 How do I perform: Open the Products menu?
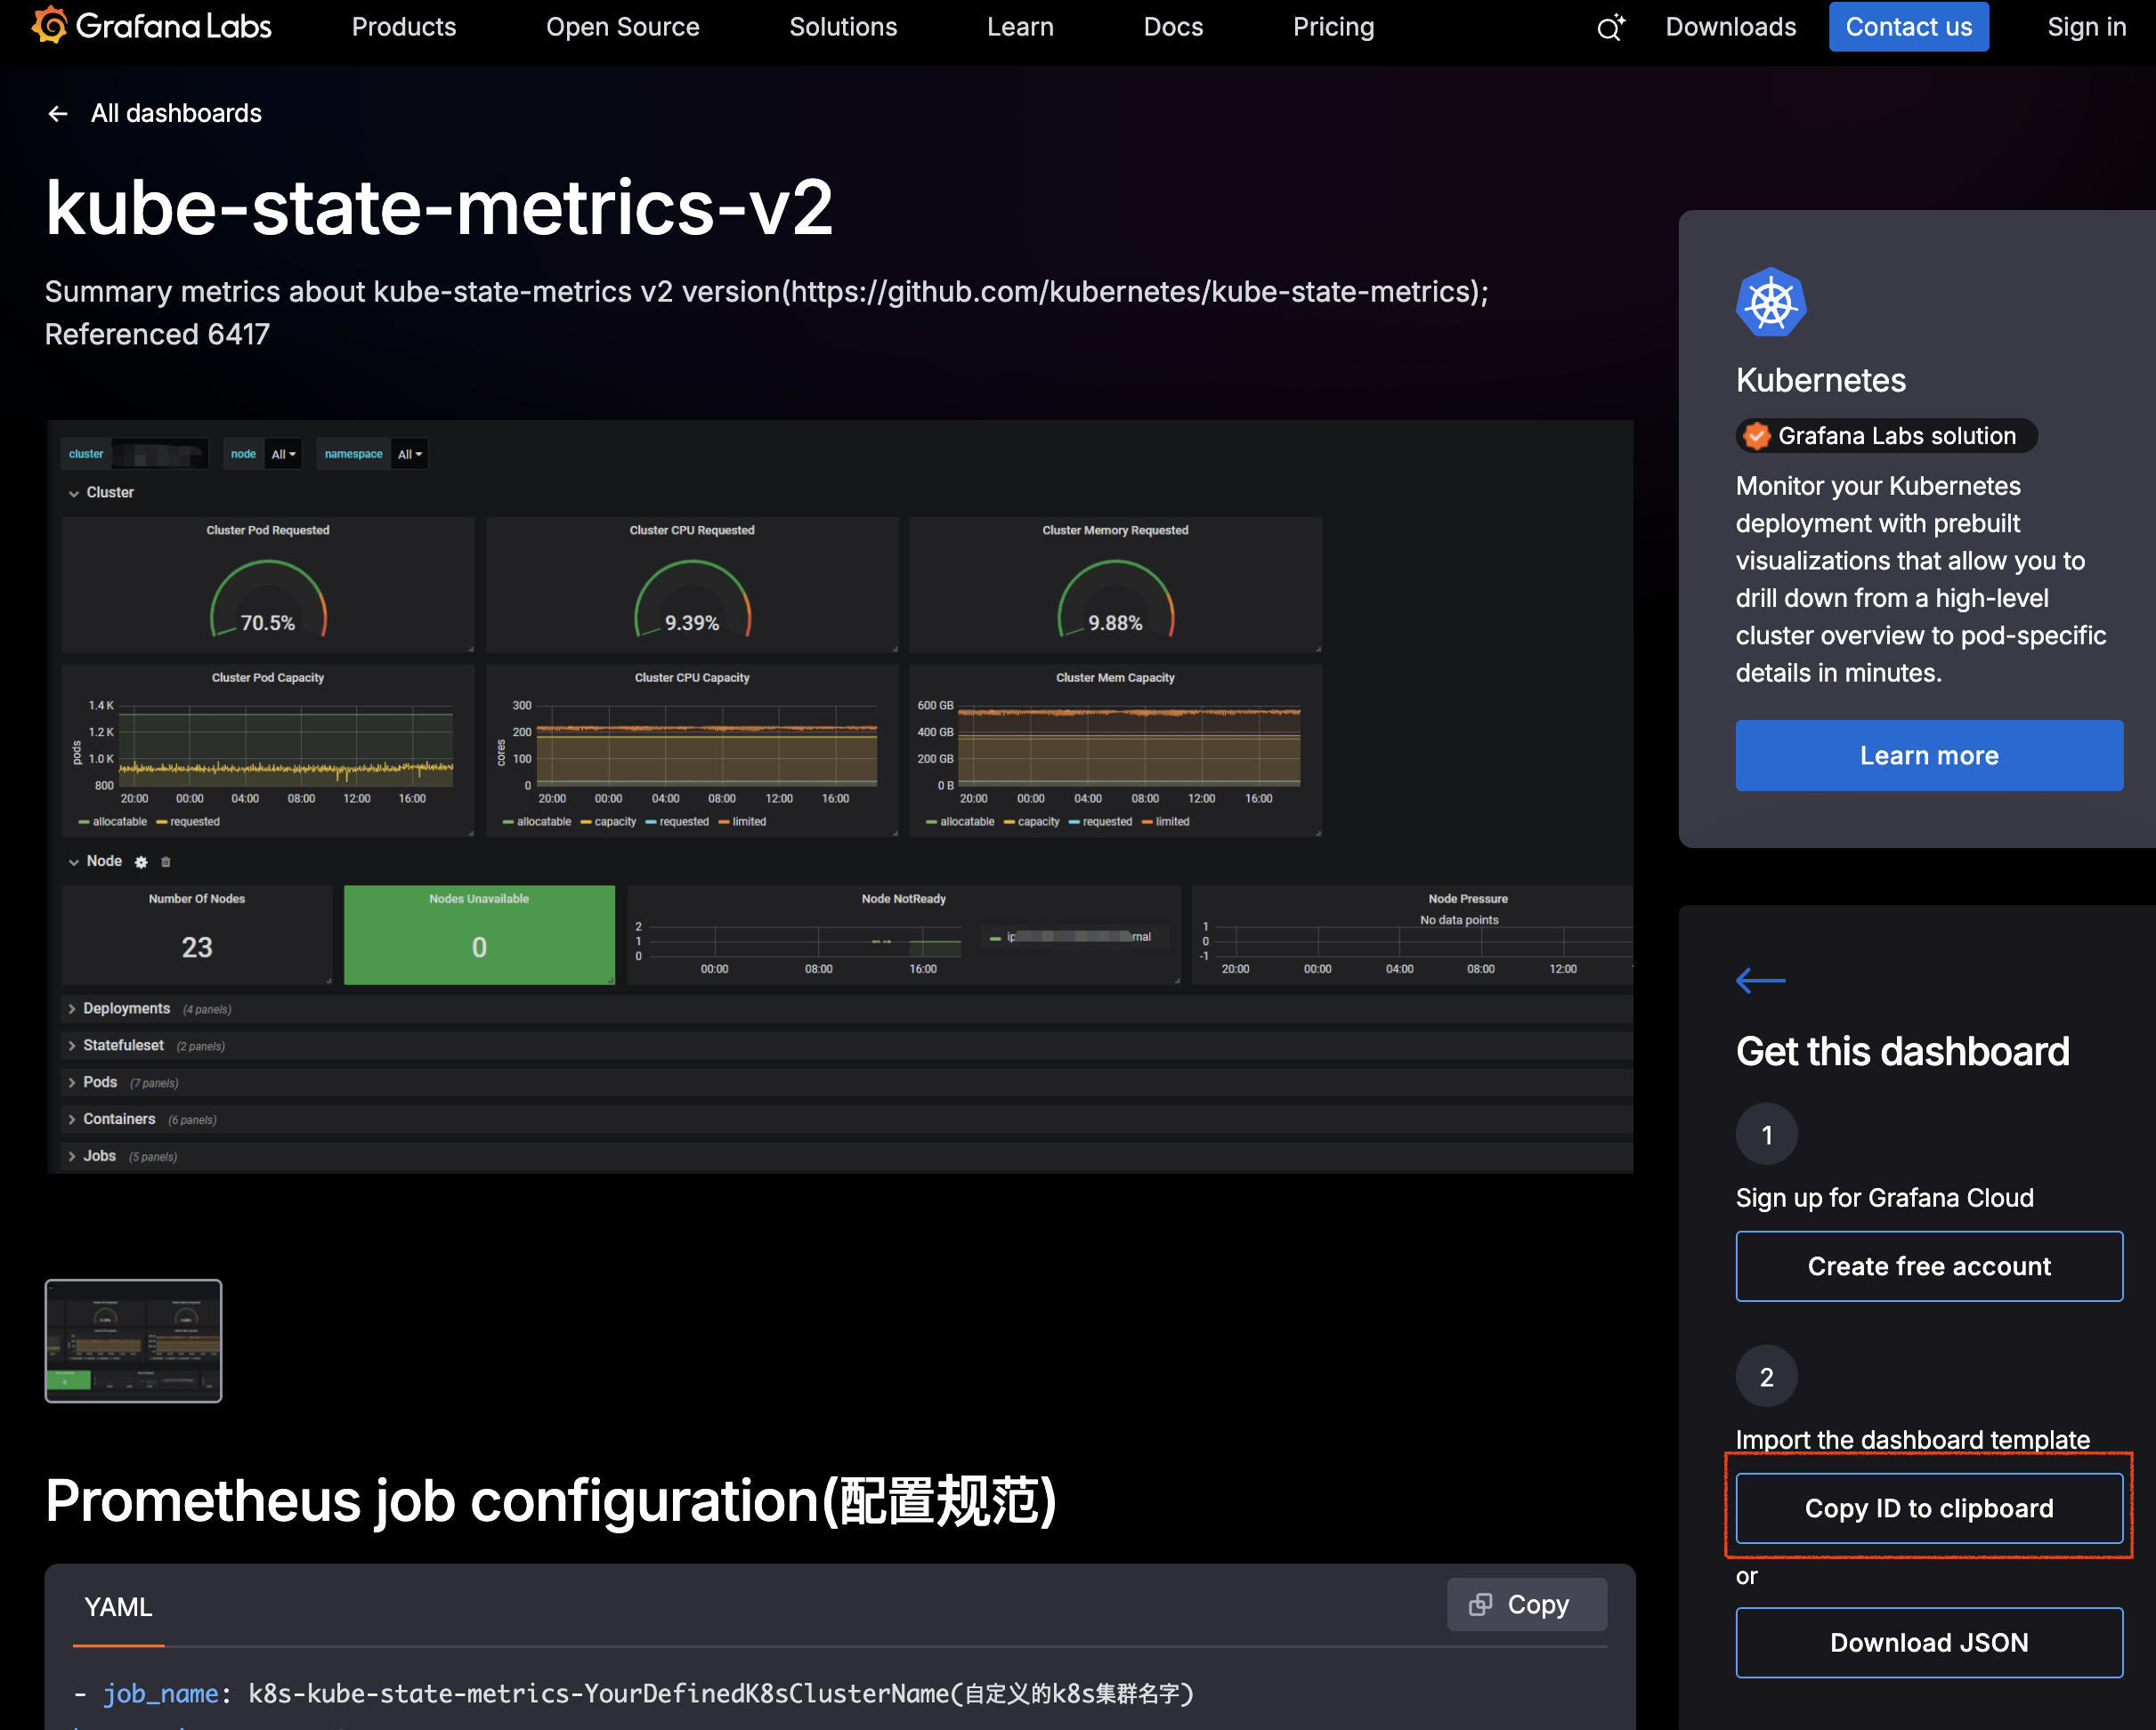[403, 27]
